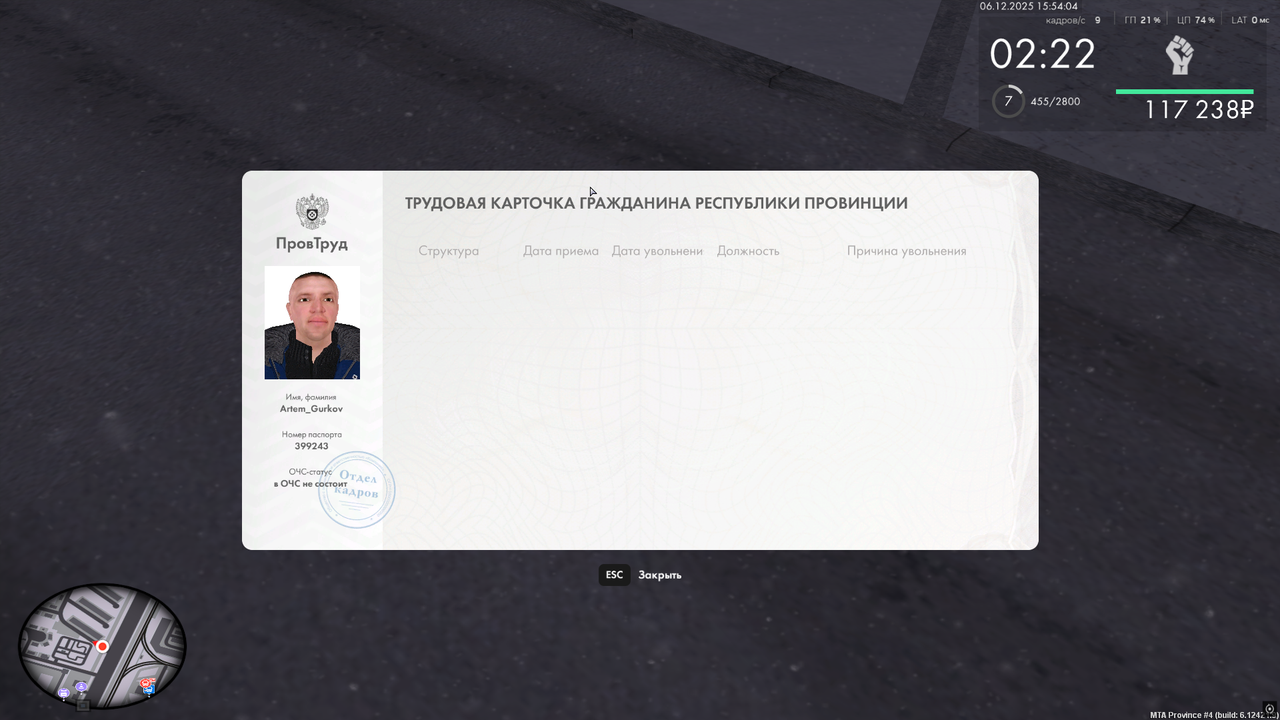Click the кадров/с frame rate readout
The height and width of the screenshot is (720, 1280).
[x=1073, y=20]
